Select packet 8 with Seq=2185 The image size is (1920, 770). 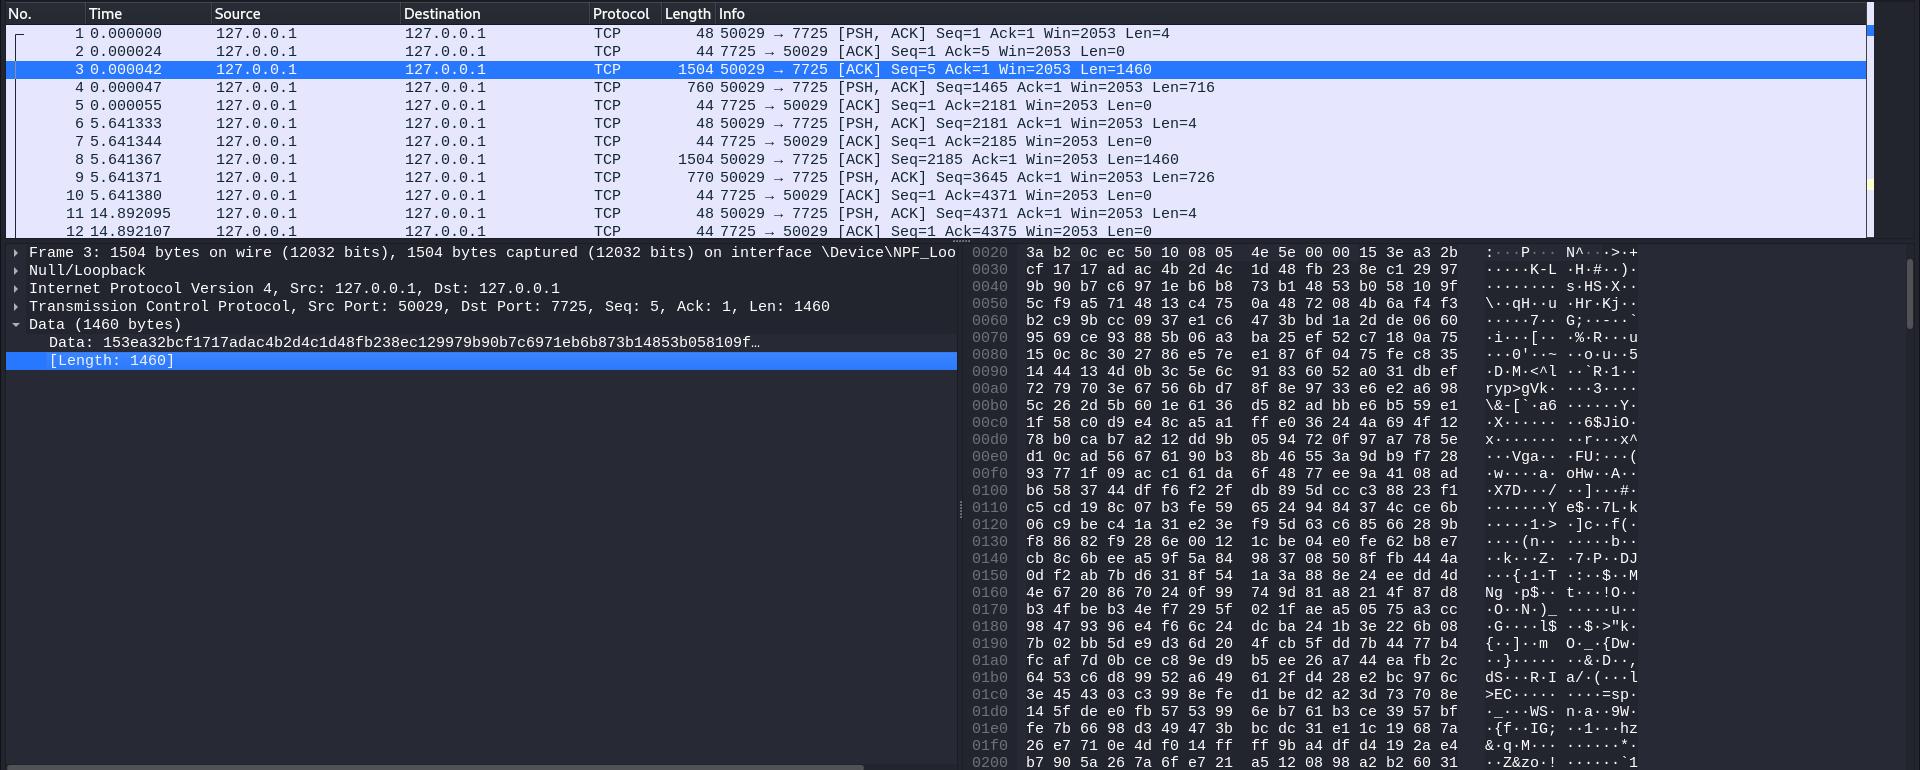936,160
